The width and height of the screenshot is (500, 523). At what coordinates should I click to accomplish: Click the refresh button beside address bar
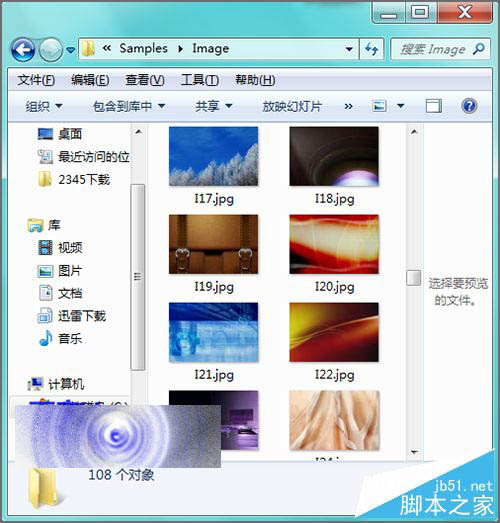371,49
